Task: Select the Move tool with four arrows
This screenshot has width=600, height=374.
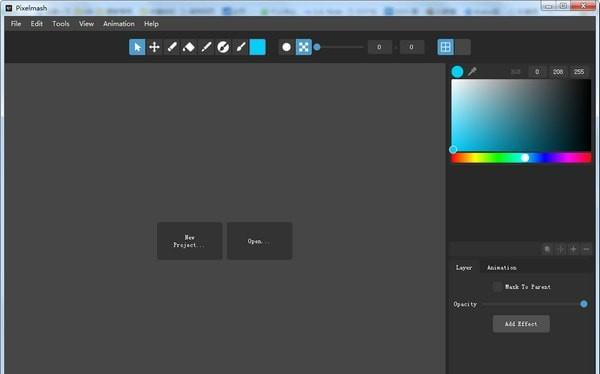Action: [154, 47]
